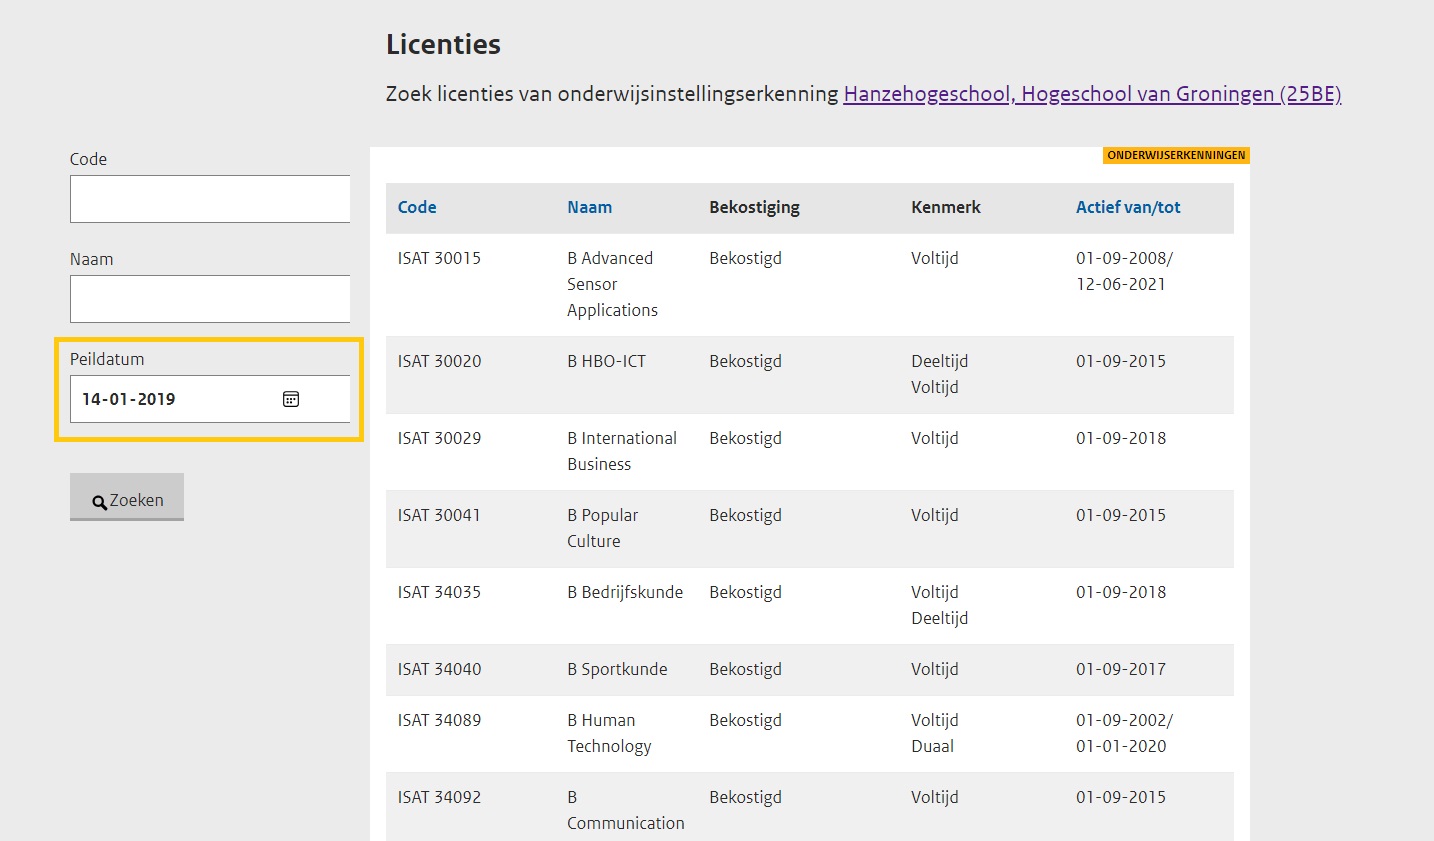Click the ONDERWIJSERKENNINGEN yellow tag
Screen dimensions: 1434x841
(x=1176, y=155)
